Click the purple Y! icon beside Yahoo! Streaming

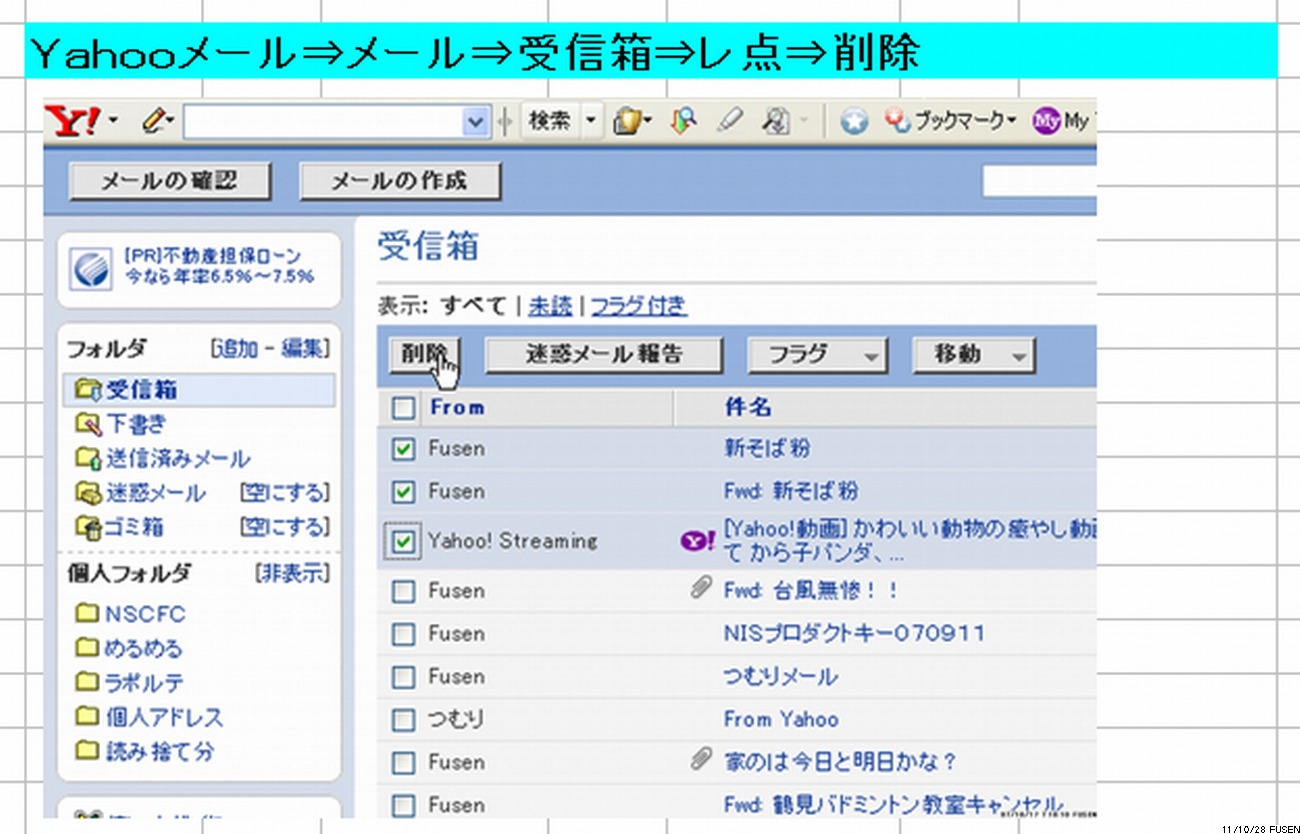697,541
